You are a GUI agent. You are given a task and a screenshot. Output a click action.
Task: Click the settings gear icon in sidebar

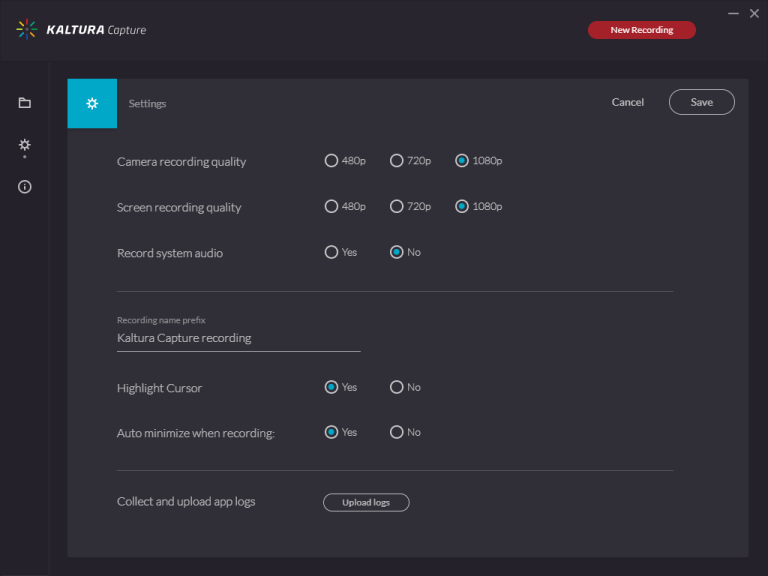tap(24, 145)
